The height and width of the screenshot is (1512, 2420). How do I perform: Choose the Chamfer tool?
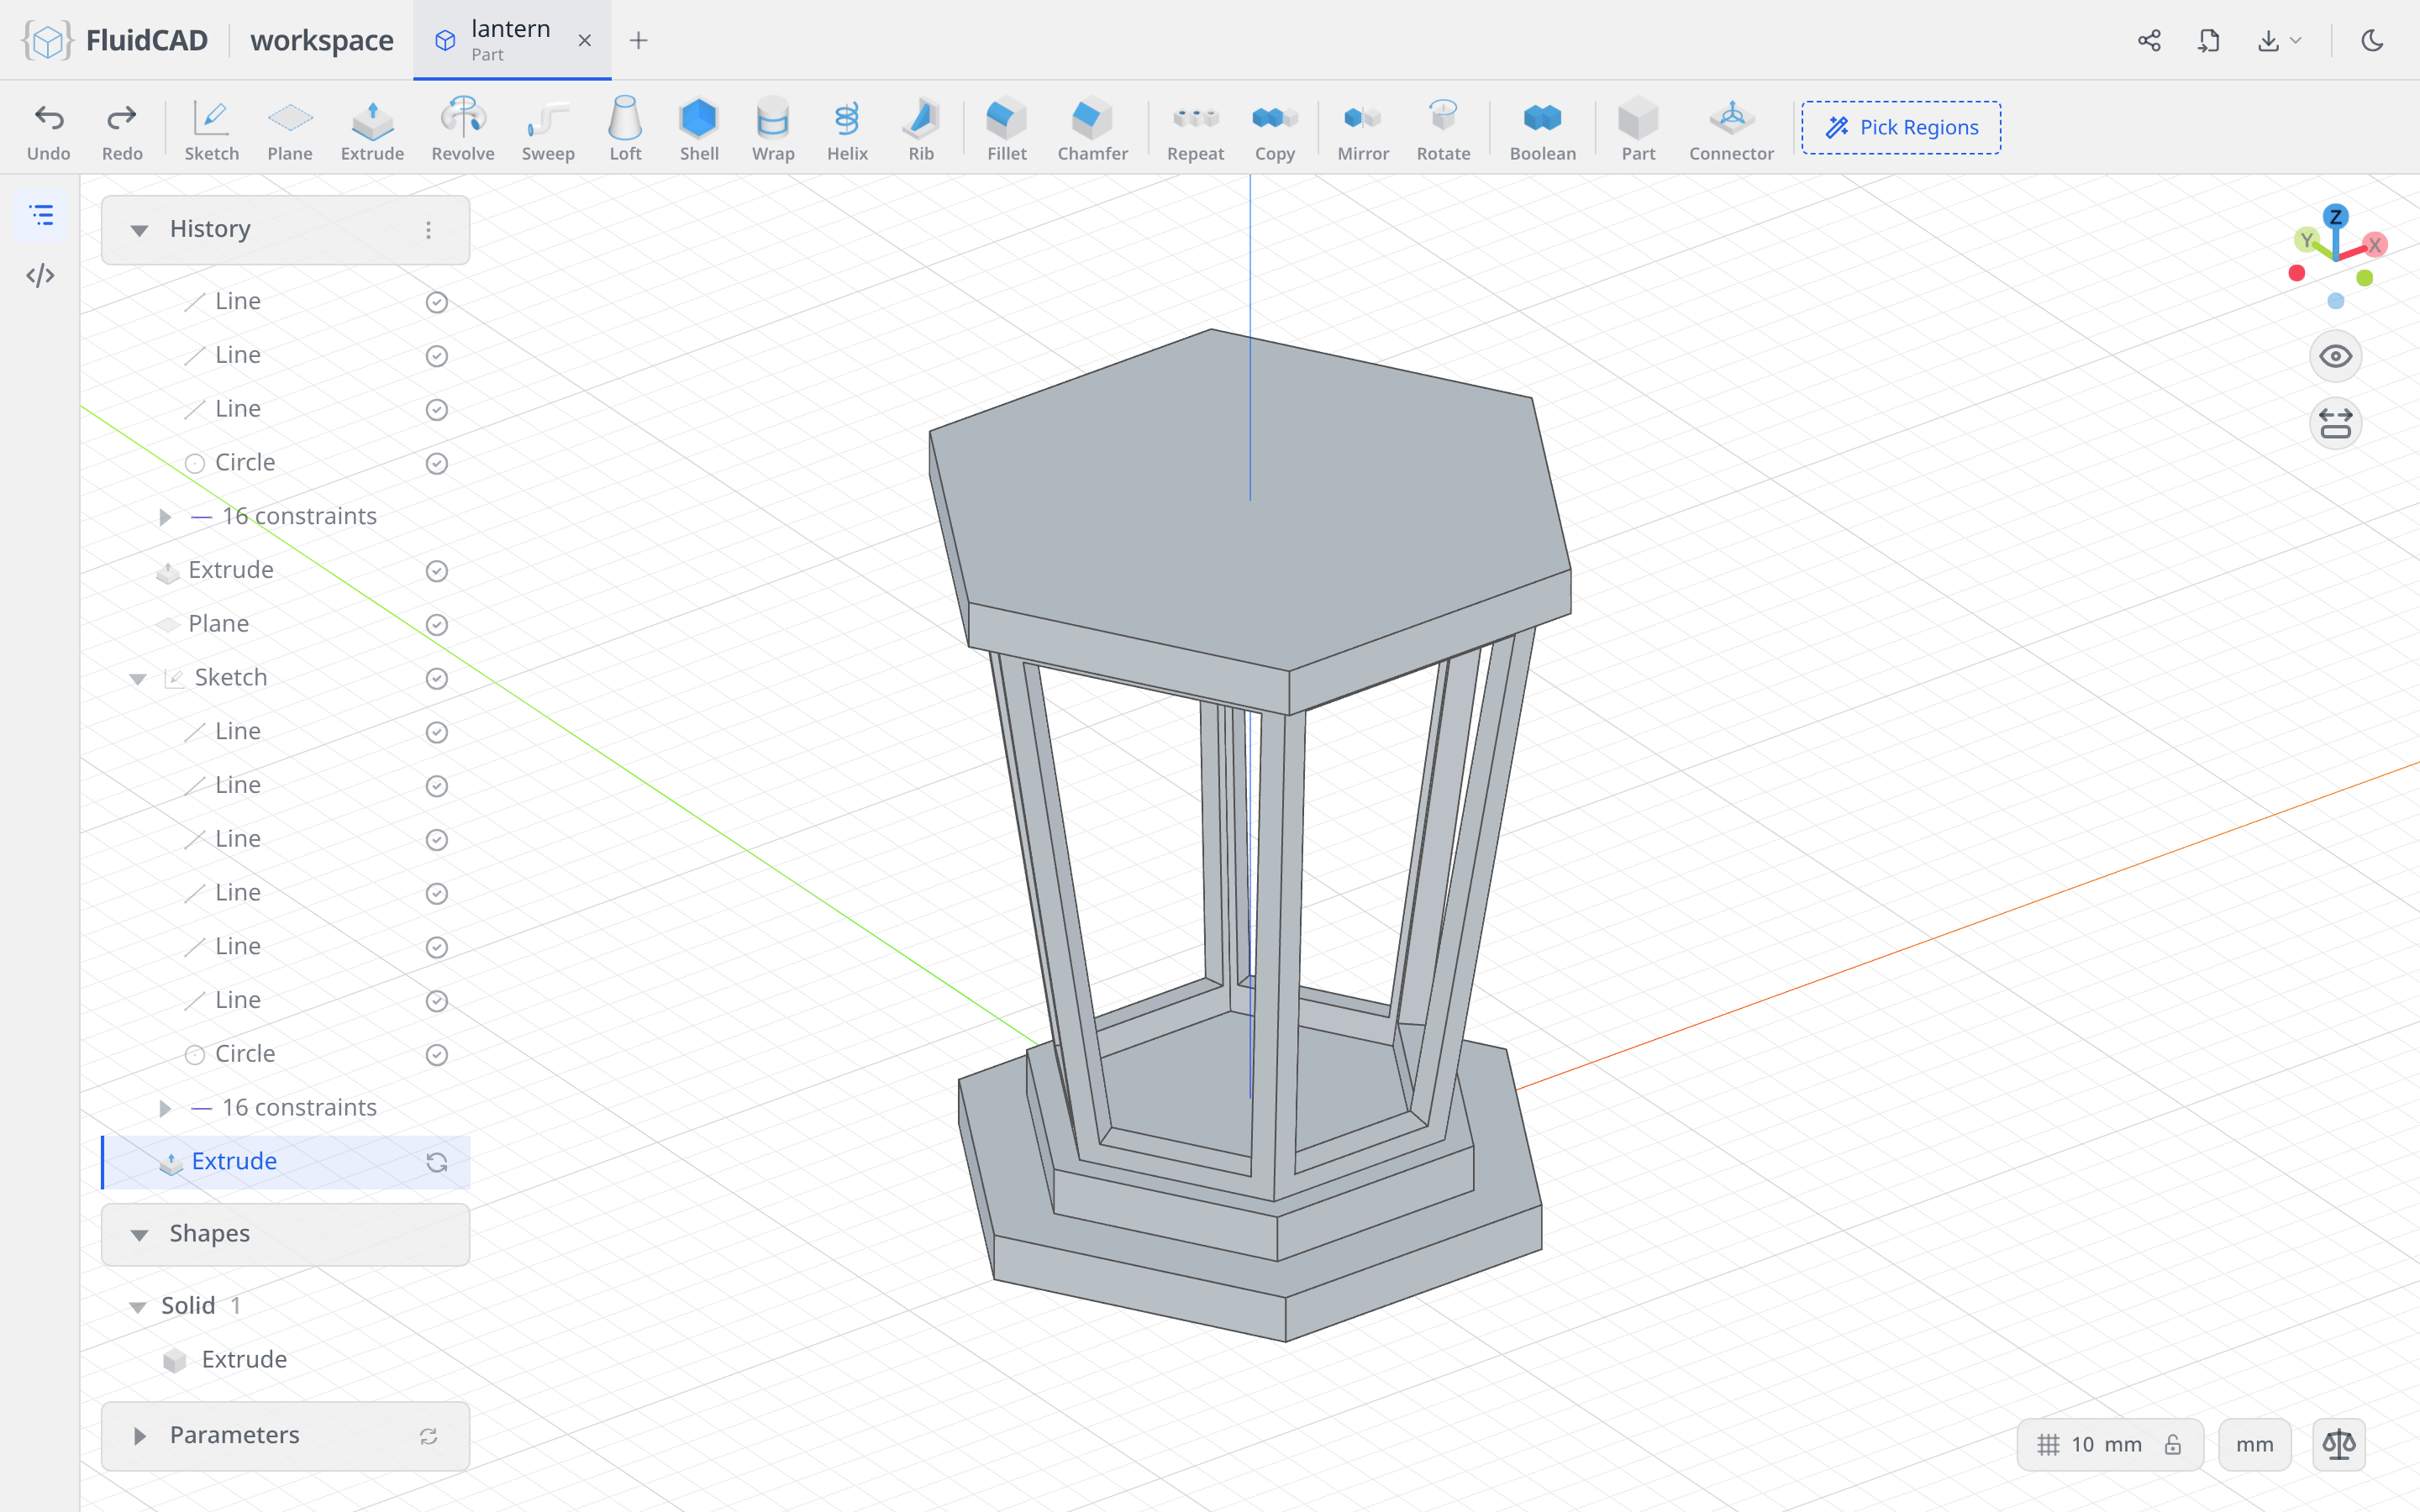coord(1092,129)
